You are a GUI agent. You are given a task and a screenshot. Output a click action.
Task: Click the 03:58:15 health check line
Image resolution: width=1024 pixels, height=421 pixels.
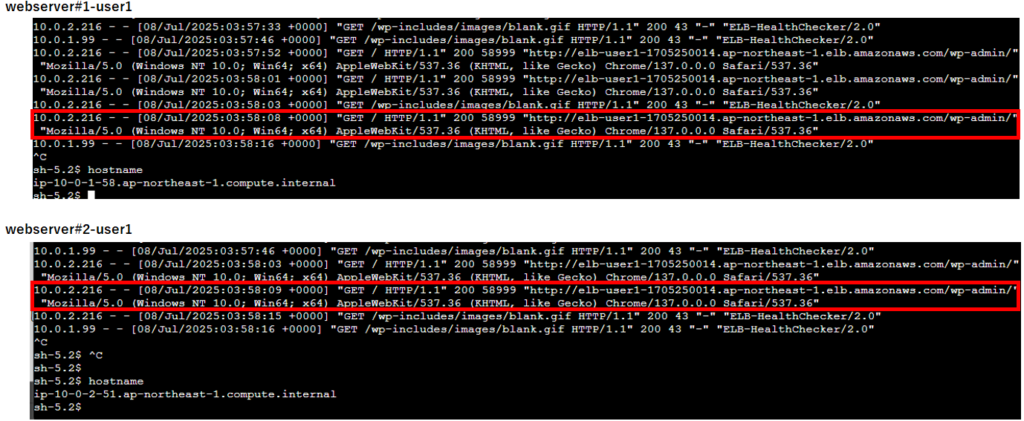coord(457,316)
